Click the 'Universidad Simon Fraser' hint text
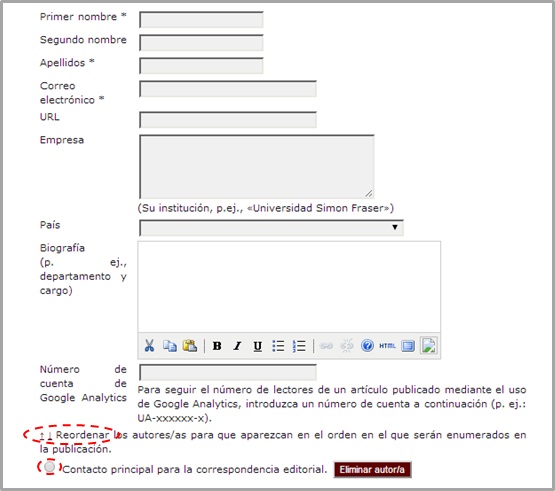555x491 pixels. pos(319,208)
